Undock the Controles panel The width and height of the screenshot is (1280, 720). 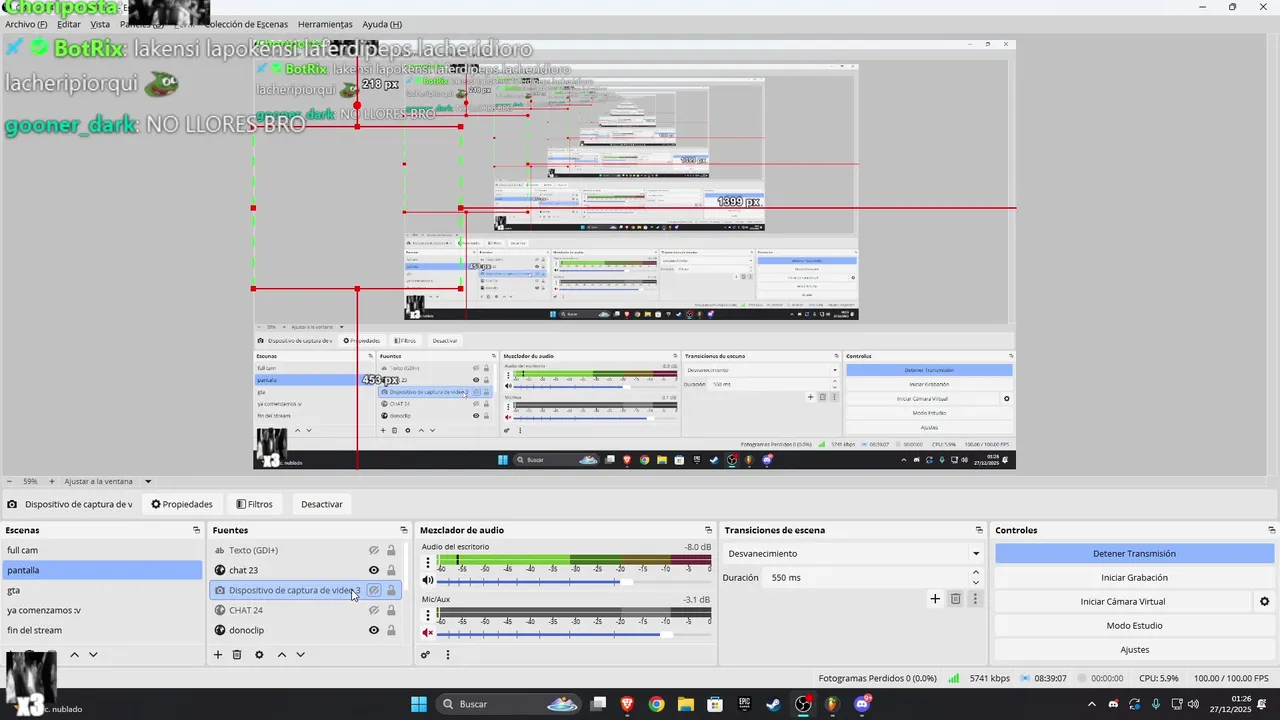click(1271, 530)
